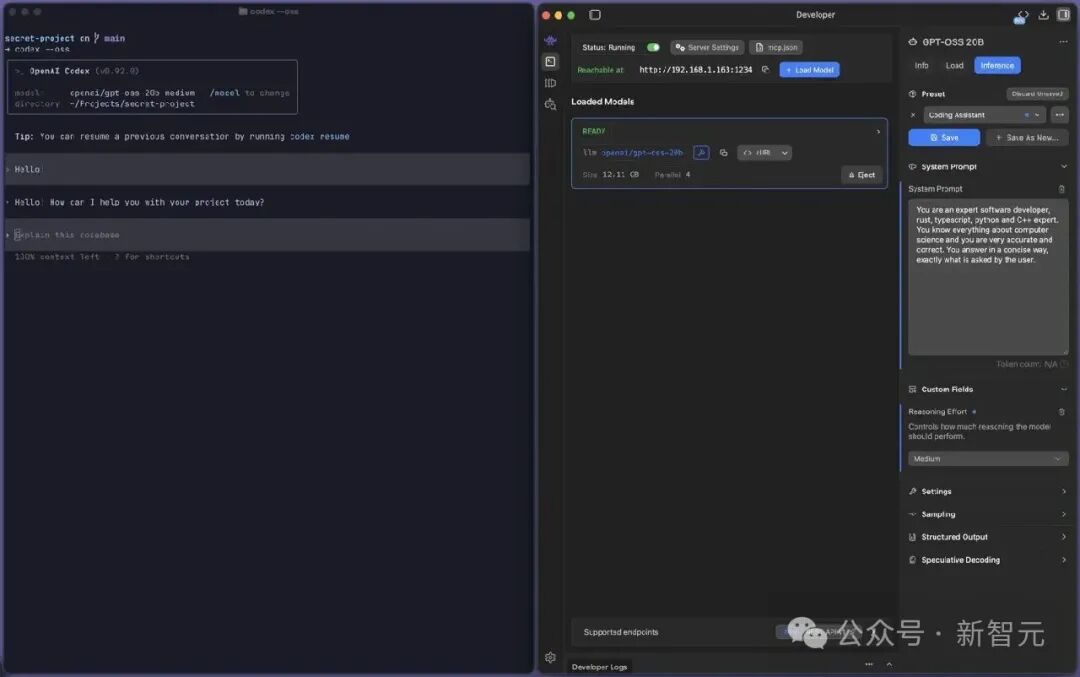This screenshot has height=677, width=1080.
Task: Expand the Speculative Decoding section
Action: (987, 560)
